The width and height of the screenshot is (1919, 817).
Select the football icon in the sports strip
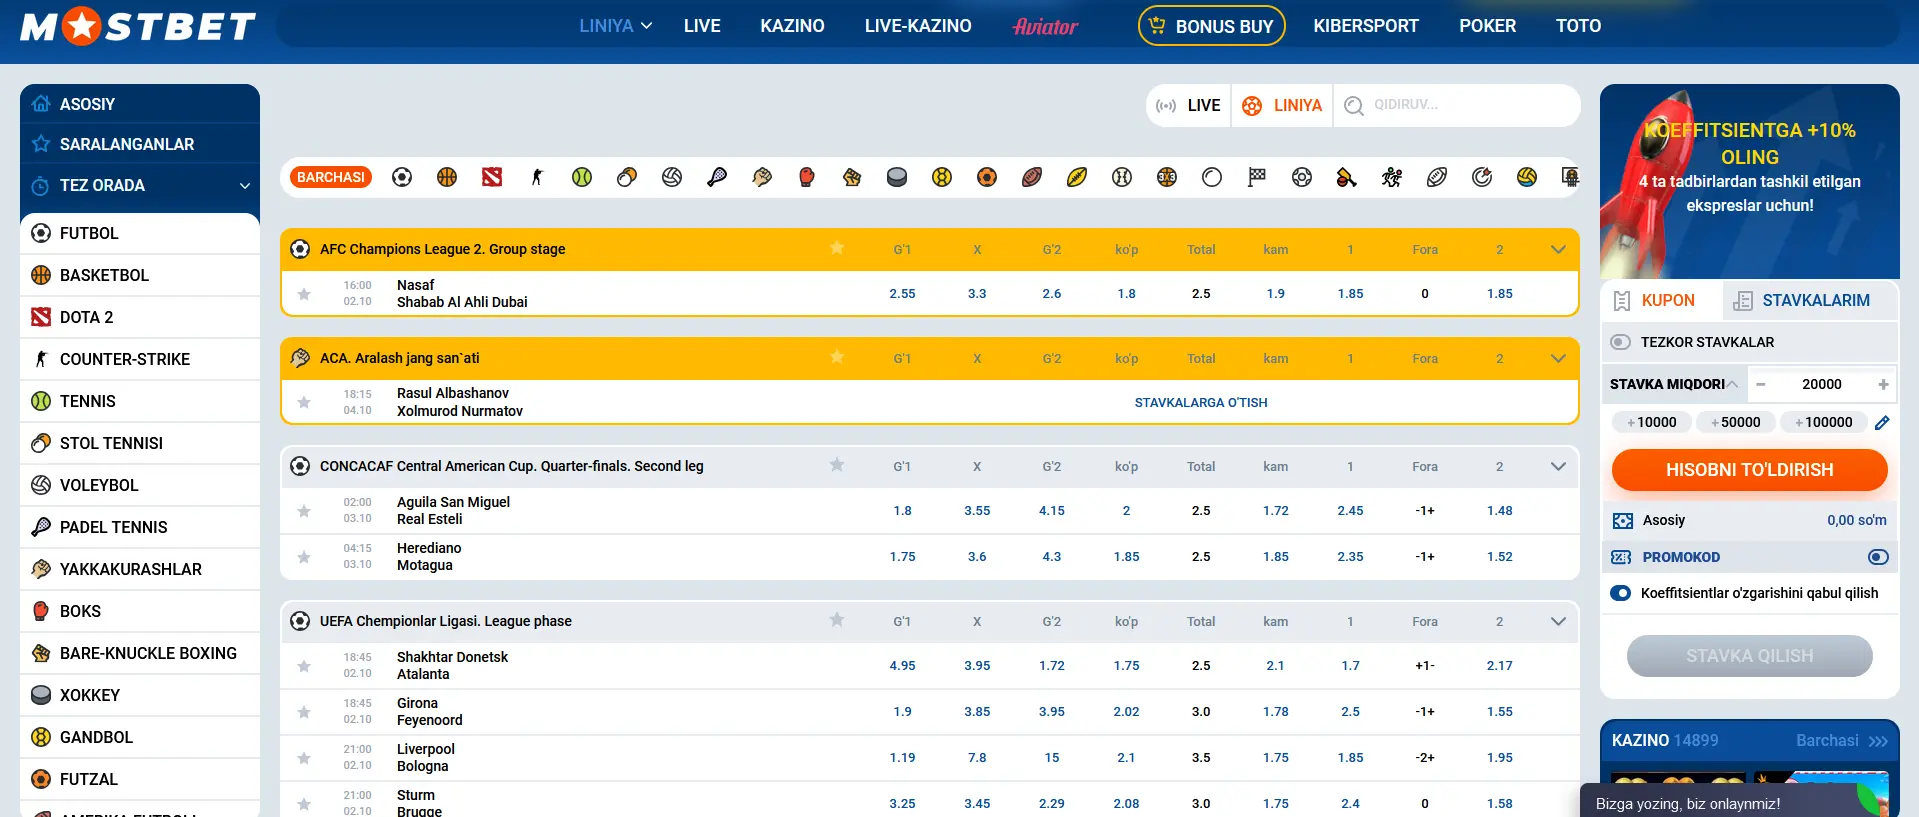click(x=402, y=177)
